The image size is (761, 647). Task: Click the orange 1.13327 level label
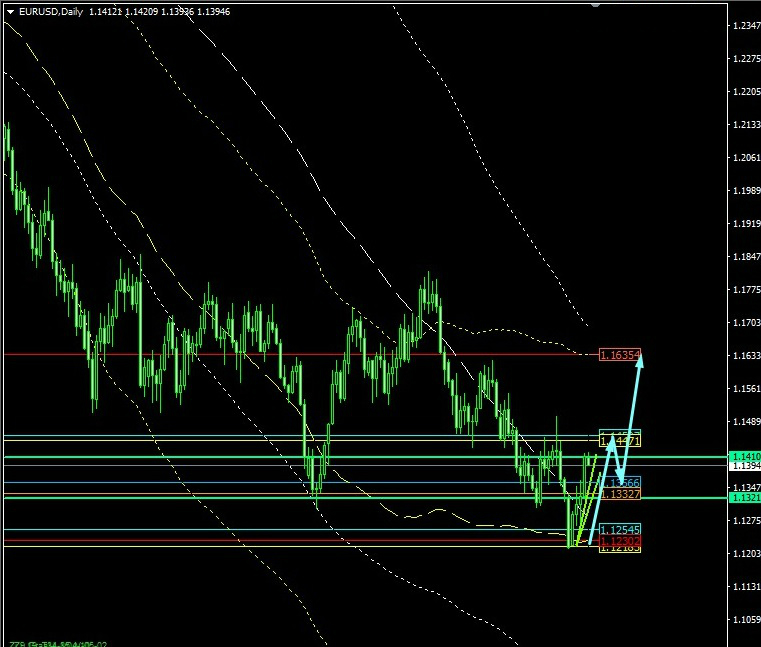tap(618, 494)
